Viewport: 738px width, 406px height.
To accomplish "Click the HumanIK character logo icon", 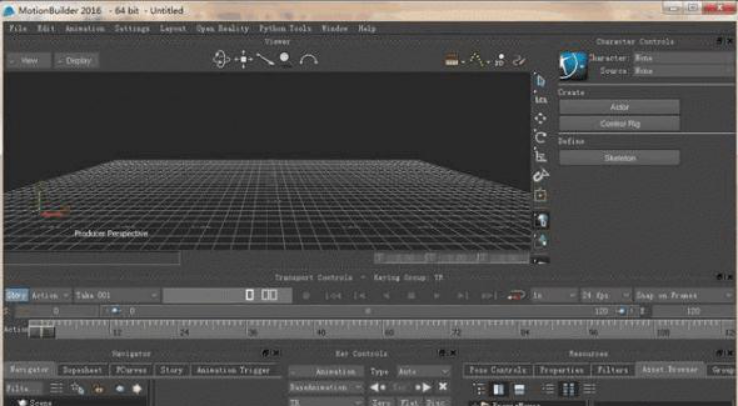I will click(x=573, y=65).
